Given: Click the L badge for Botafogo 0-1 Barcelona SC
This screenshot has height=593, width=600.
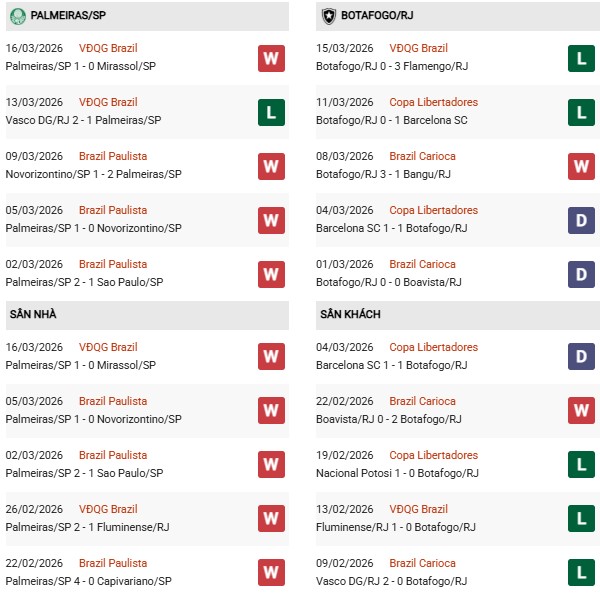Looking at the screenshot, I should coord(581,112).
